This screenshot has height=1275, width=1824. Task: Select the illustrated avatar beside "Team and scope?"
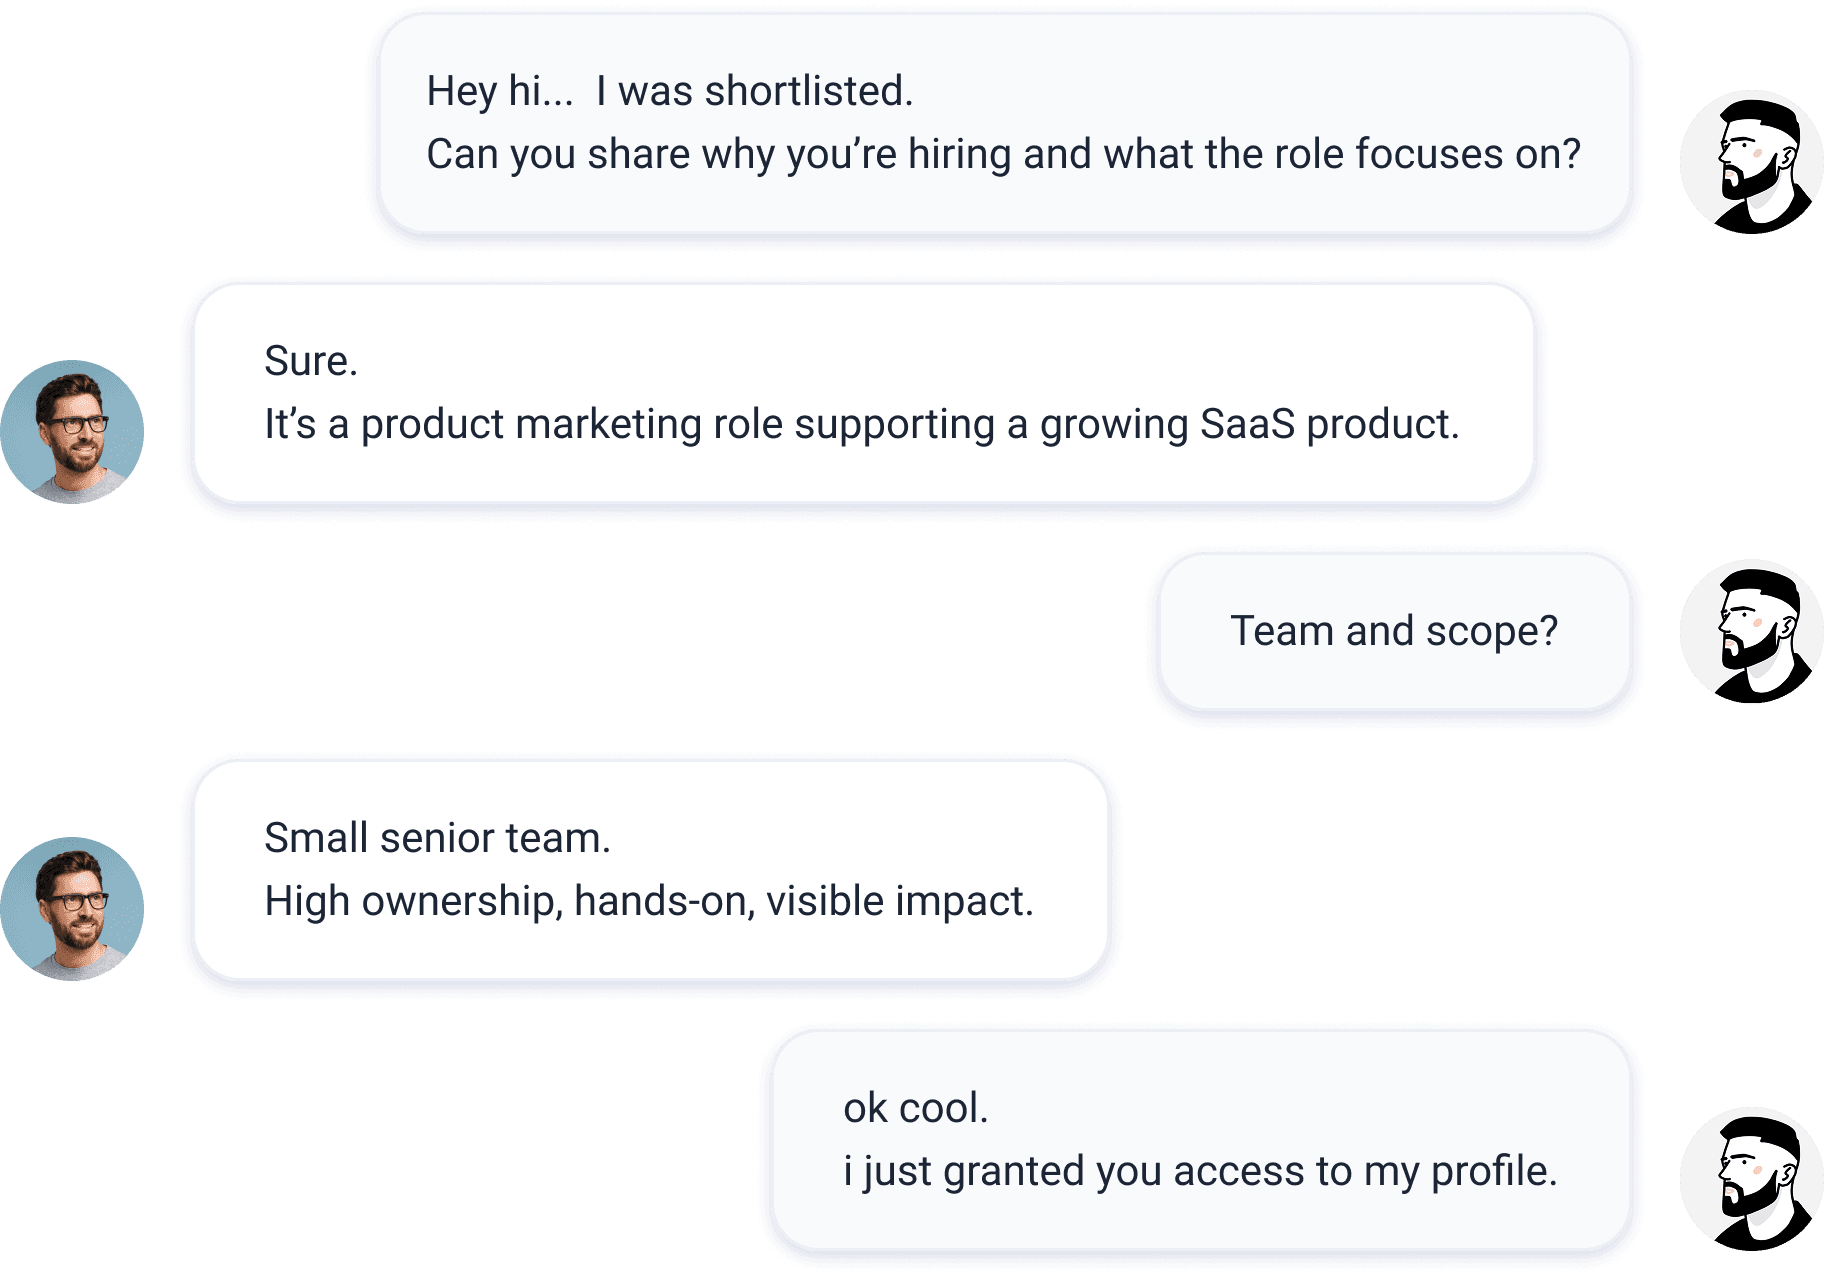pos(1751,631)
